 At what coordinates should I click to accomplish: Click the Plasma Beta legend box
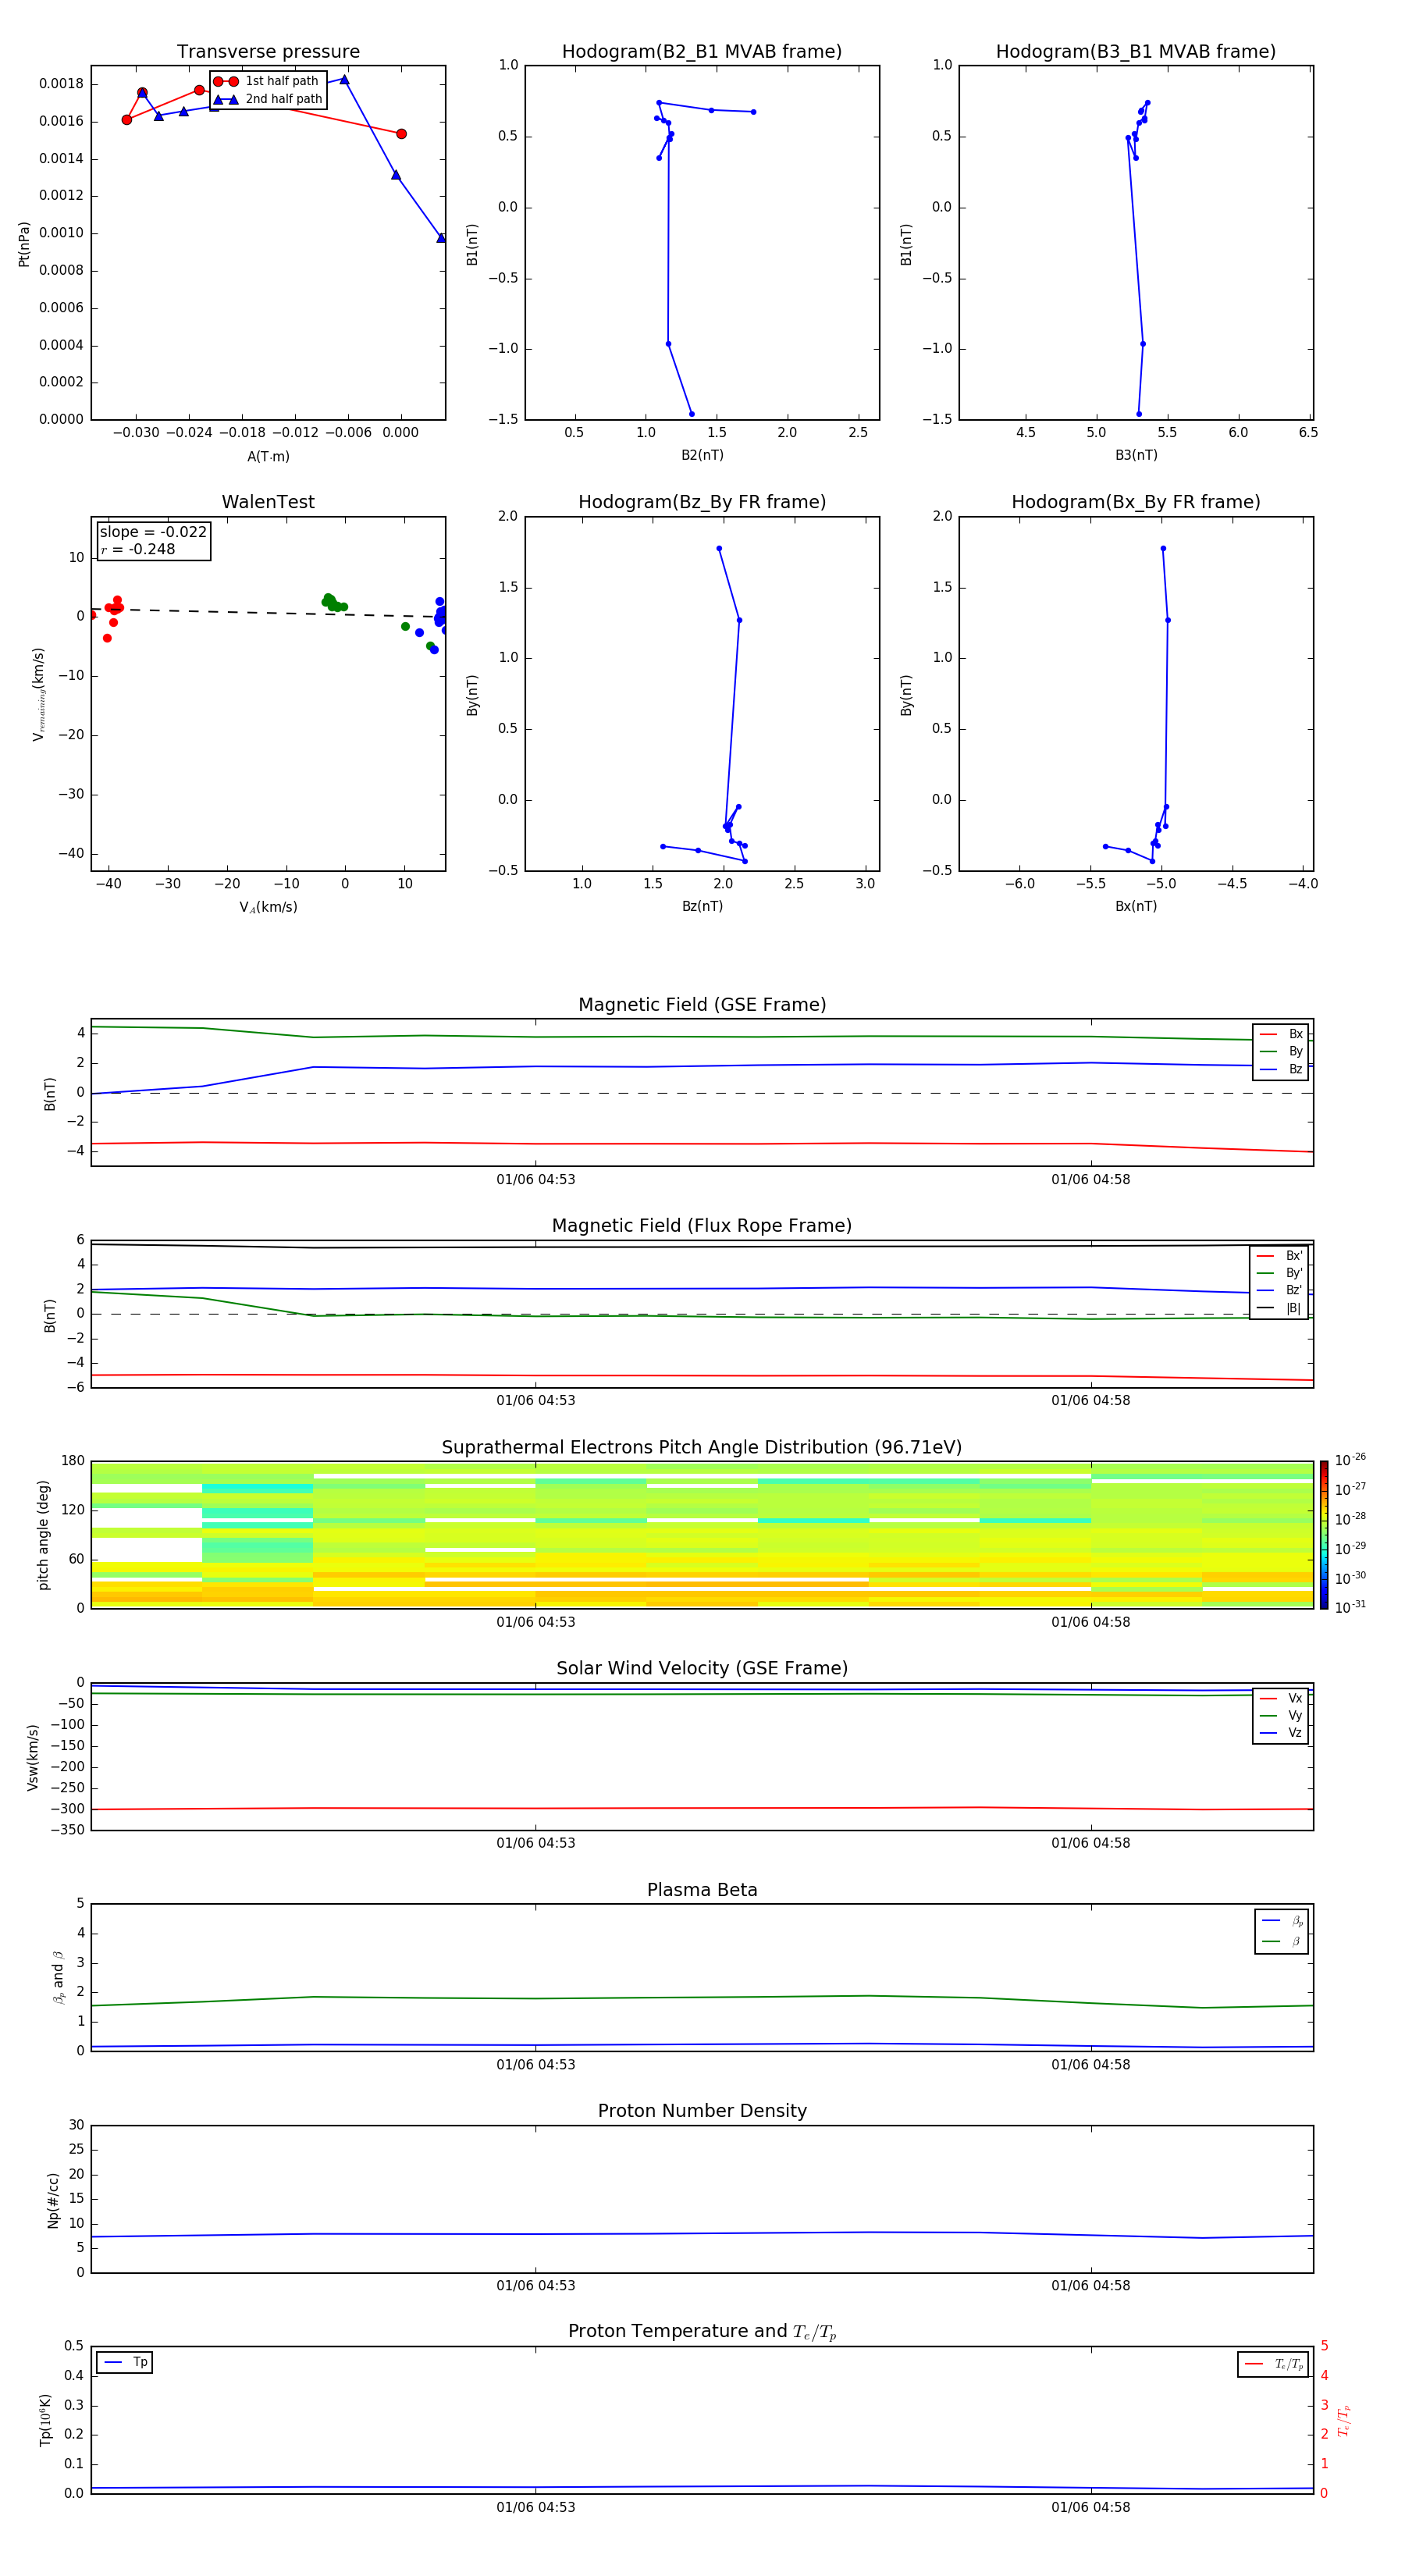click(1281, 1931)
